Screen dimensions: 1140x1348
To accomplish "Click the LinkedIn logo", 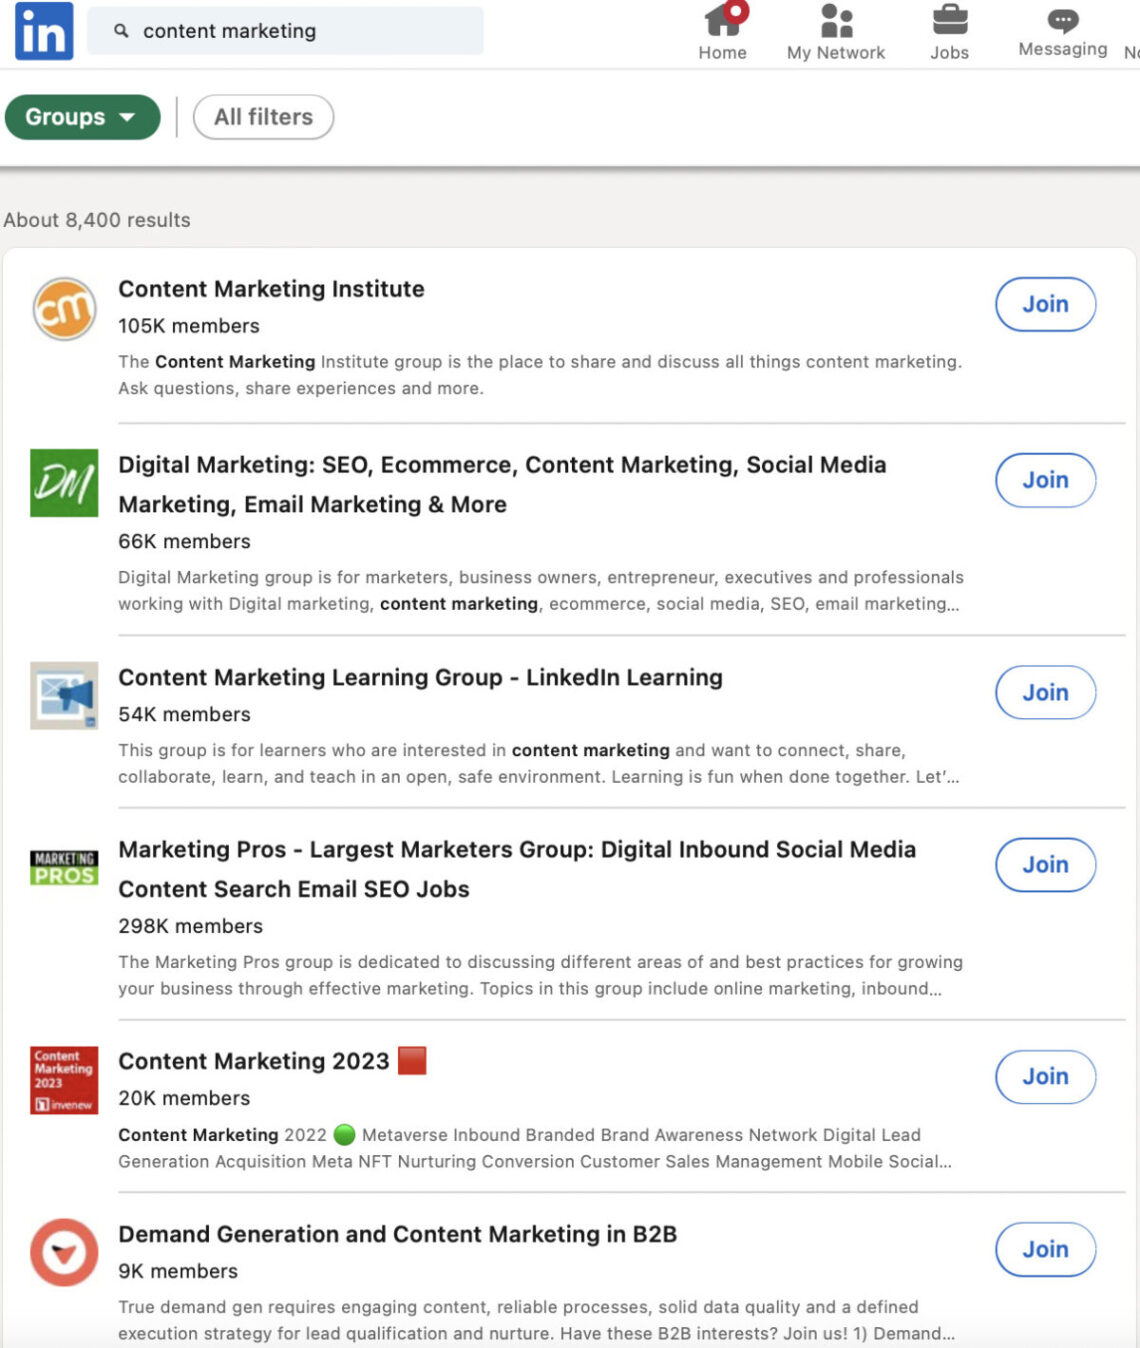I will (44, 31).
